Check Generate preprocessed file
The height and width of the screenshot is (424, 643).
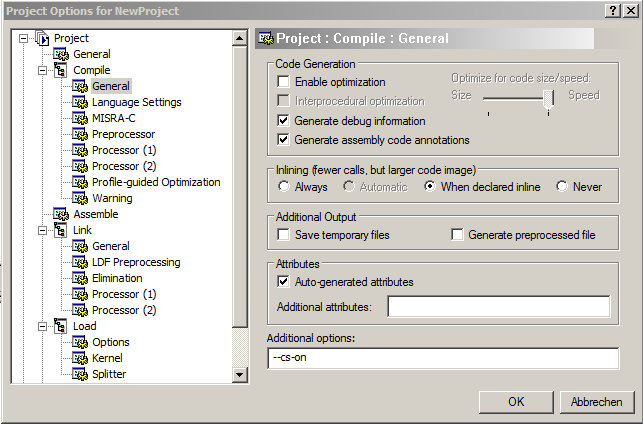click(x=457, y=235)
